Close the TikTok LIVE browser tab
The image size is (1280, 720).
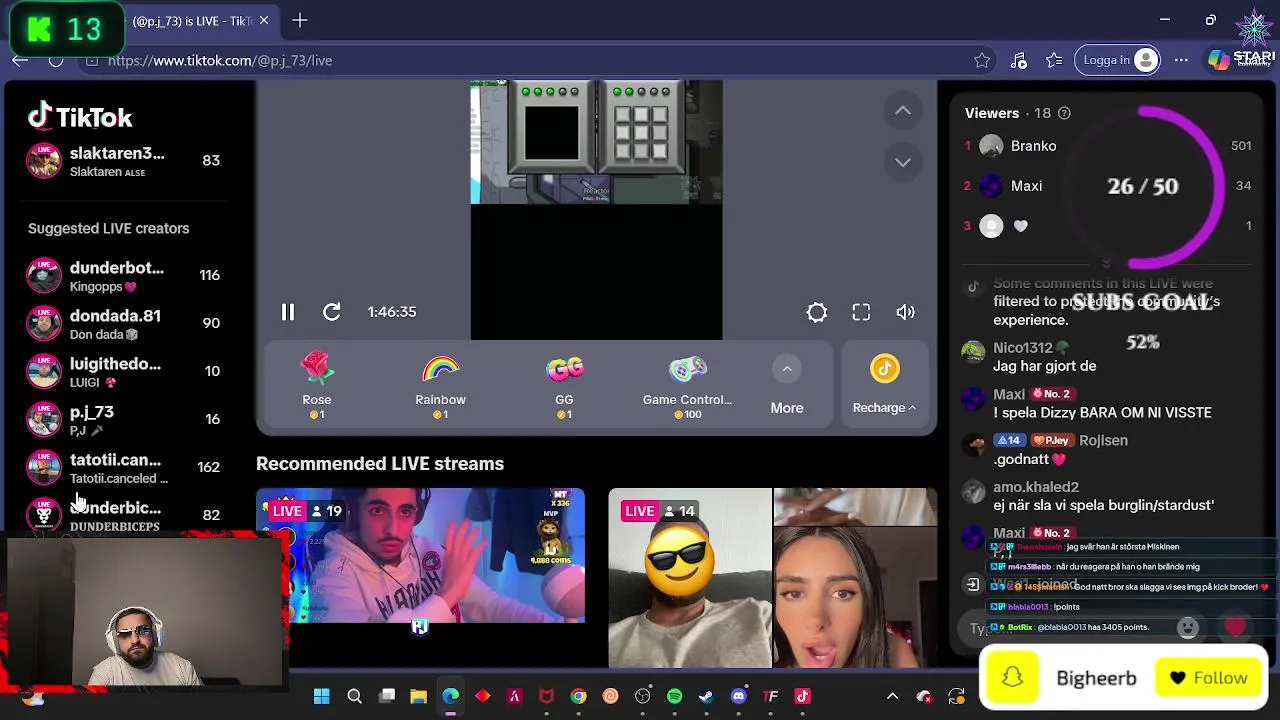(264, 20)
